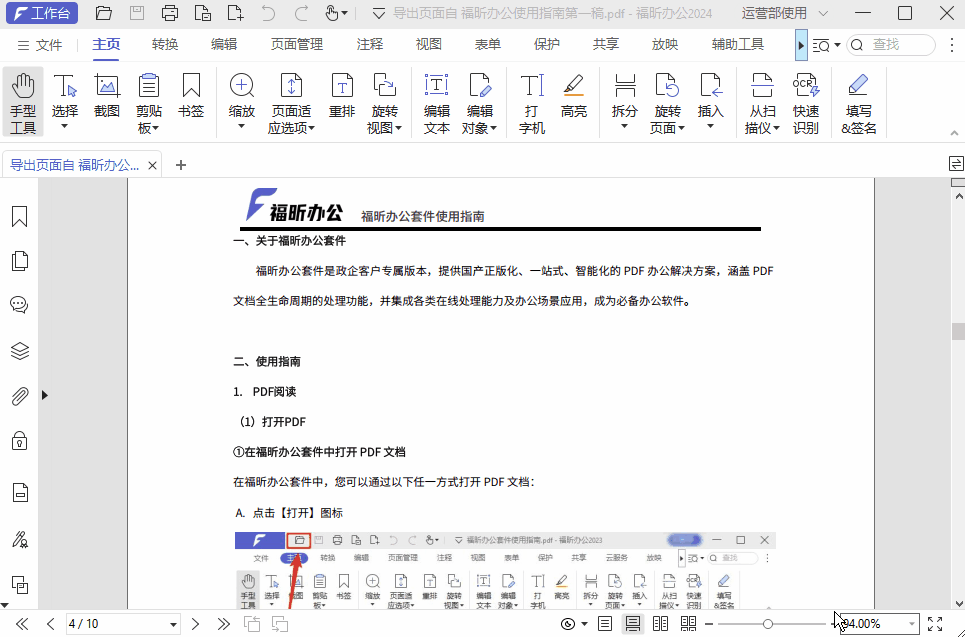Run 快速识别 OCR recognition
The width and height of the screenshot is (965, 637).
806,100
